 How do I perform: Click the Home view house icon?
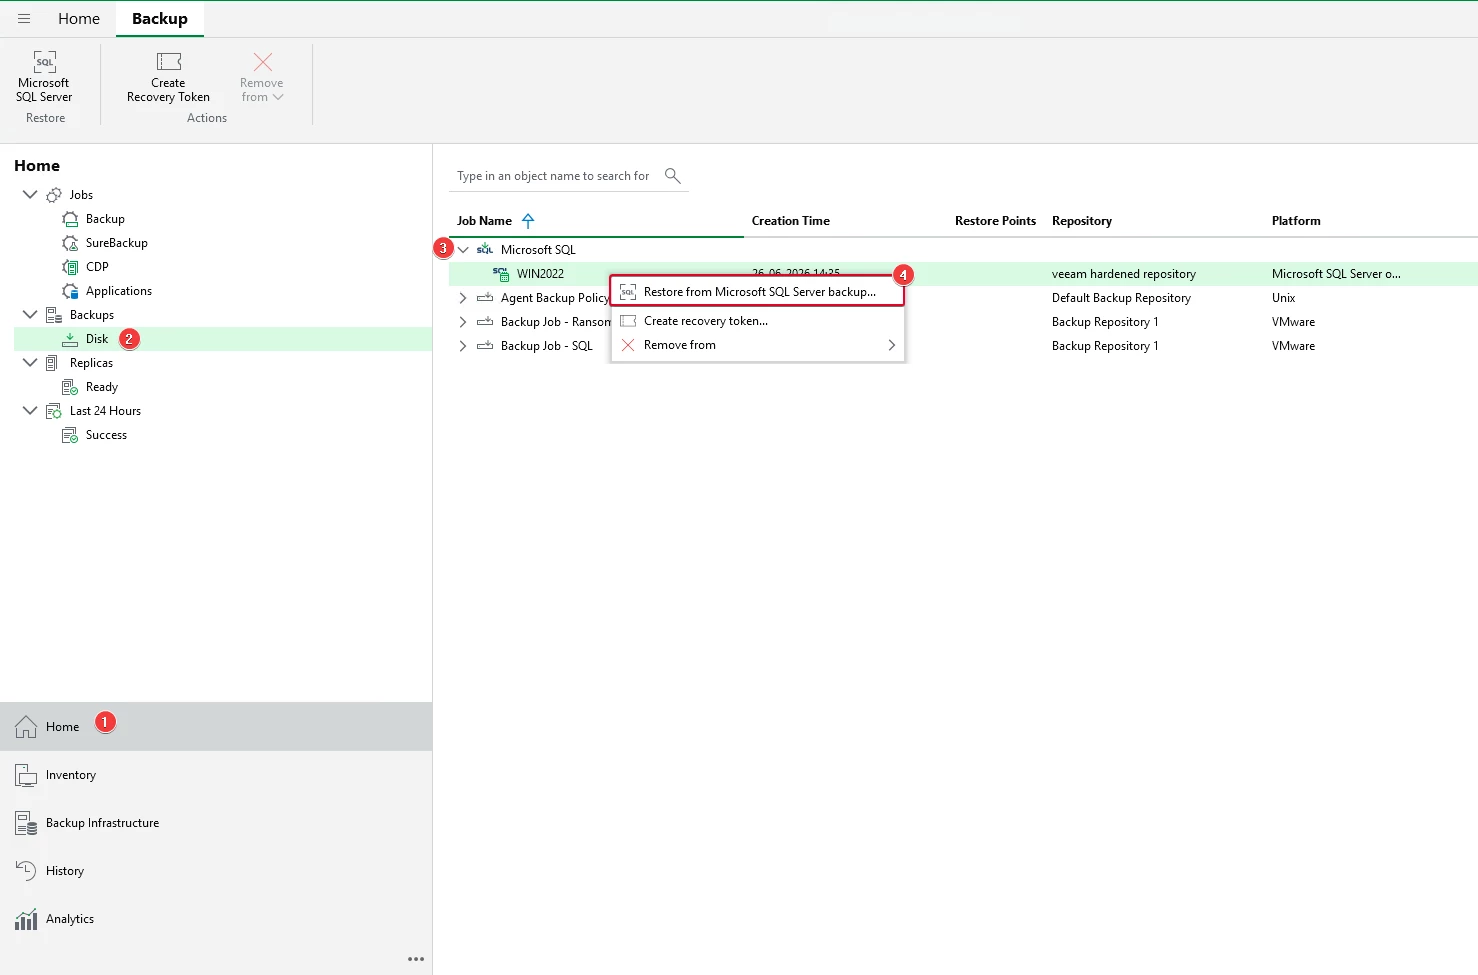coord(26,727)
